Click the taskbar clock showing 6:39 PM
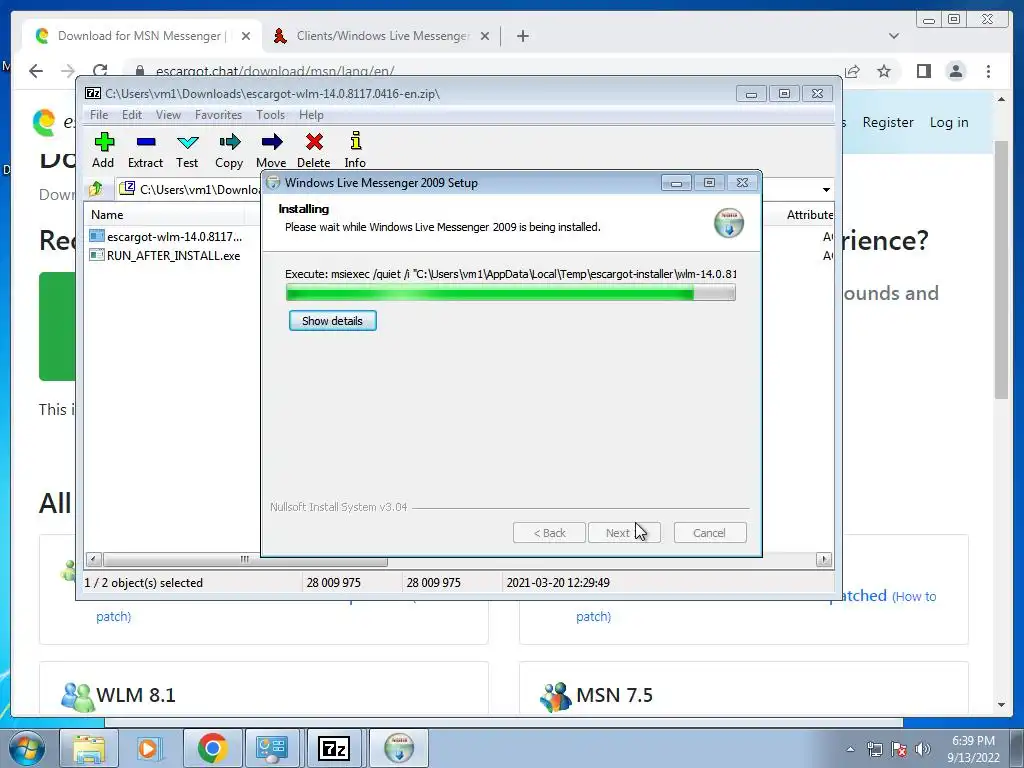 coord(973,749)
